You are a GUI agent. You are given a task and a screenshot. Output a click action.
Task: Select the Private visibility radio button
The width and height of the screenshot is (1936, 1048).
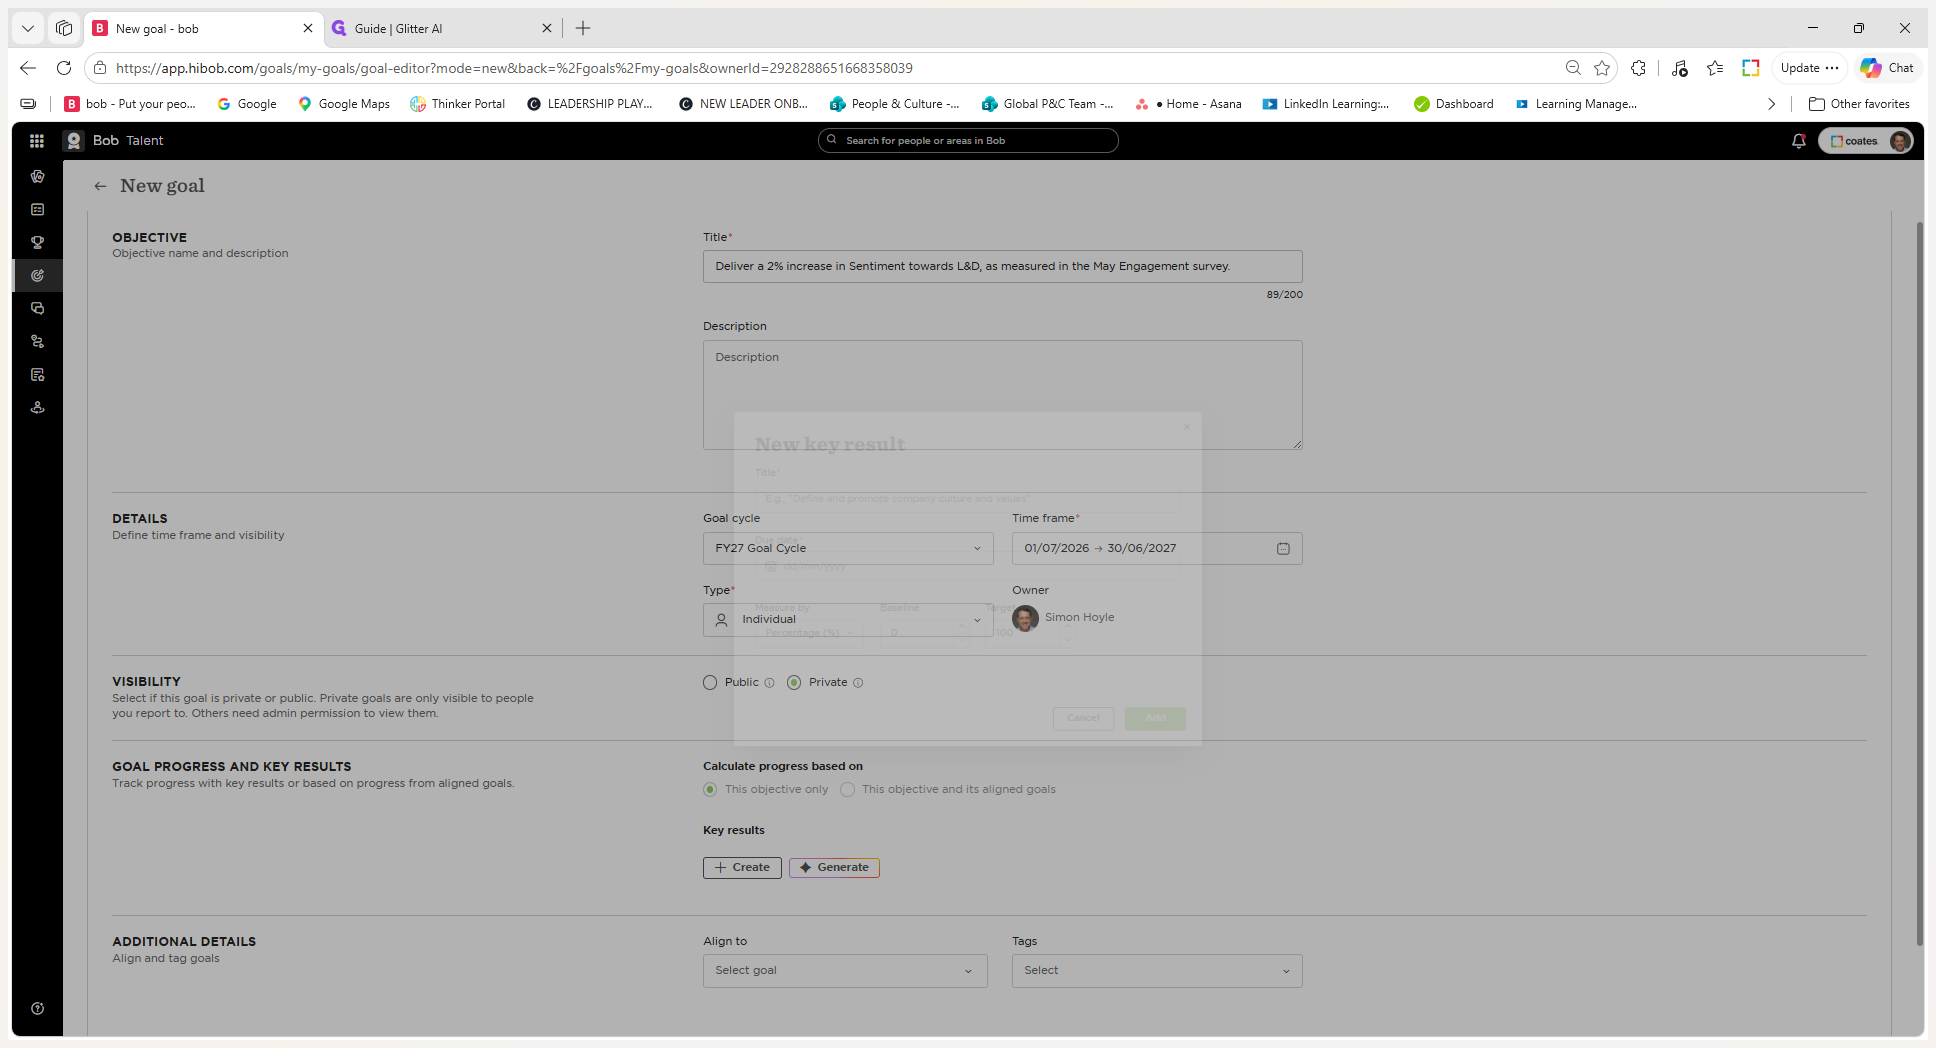click(x=794, y=683)
